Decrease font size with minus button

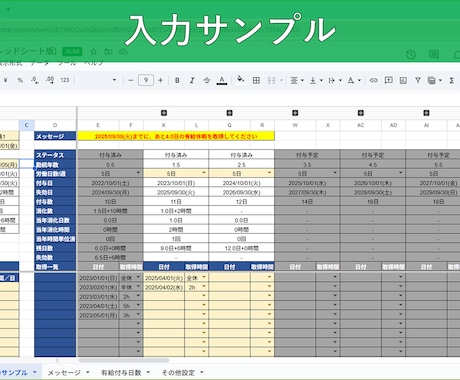[131, 80]
